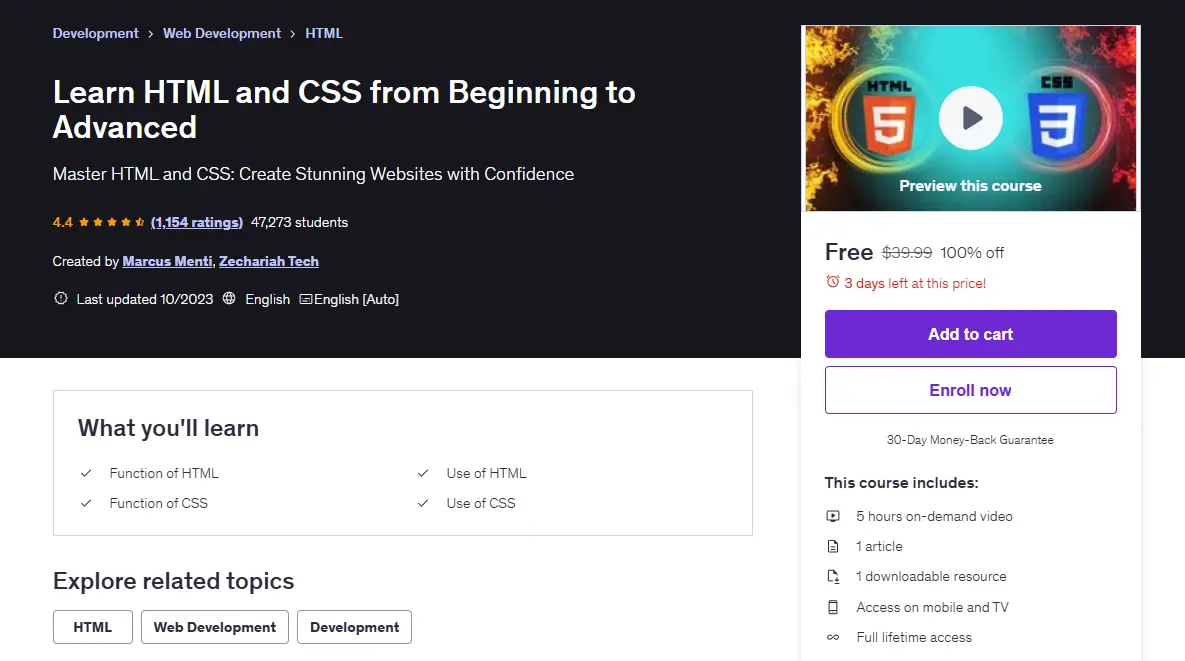Click the on-demand video icon

click(833, 516)
